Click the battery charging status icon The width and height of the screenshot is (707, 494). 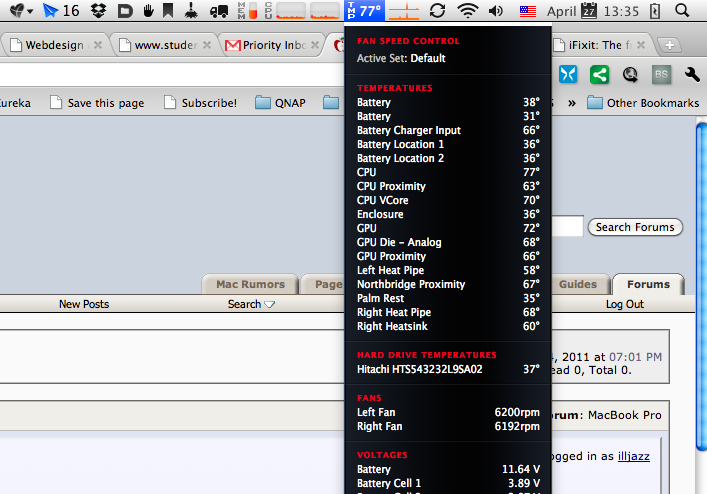pyautogui.click(x=654, y=11)
